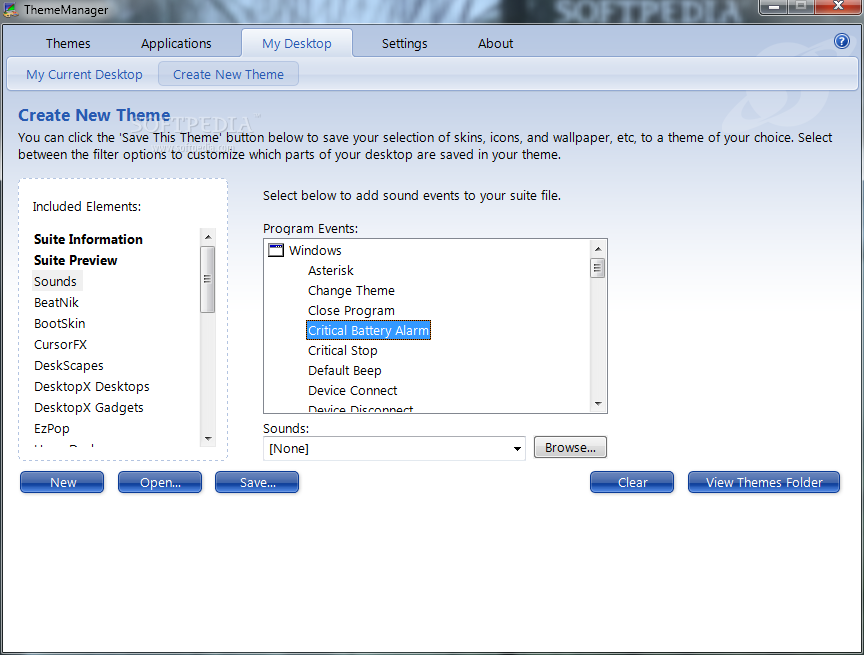Click the Save... button
This screenshot has width=864, height=655.
pyautogui.click(x=257, y=482)
